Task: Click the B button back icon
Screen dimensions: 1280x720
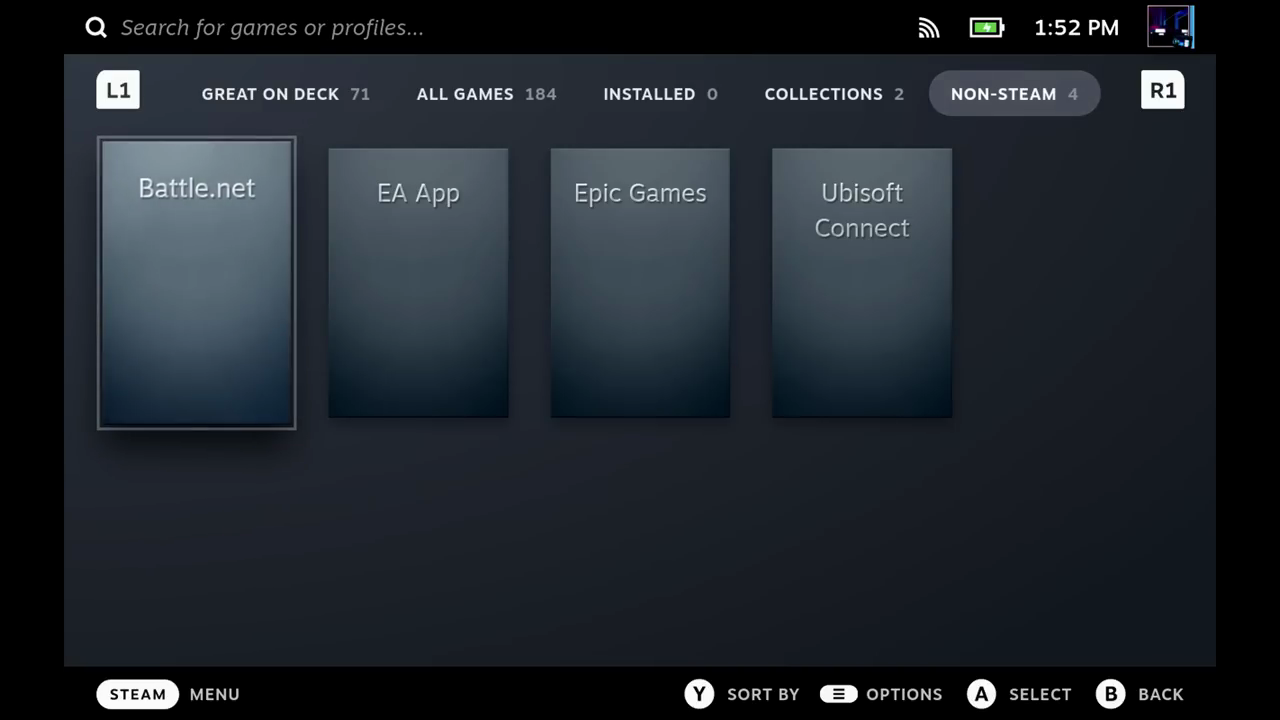Action: point(1110,694)
